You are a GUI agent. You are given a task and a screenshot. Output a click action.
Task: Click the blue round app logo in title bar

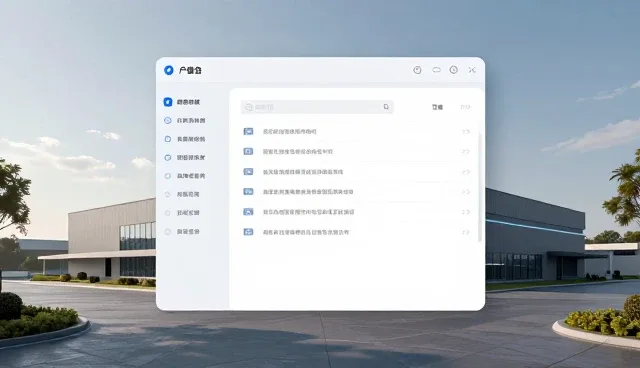[169, 70]
